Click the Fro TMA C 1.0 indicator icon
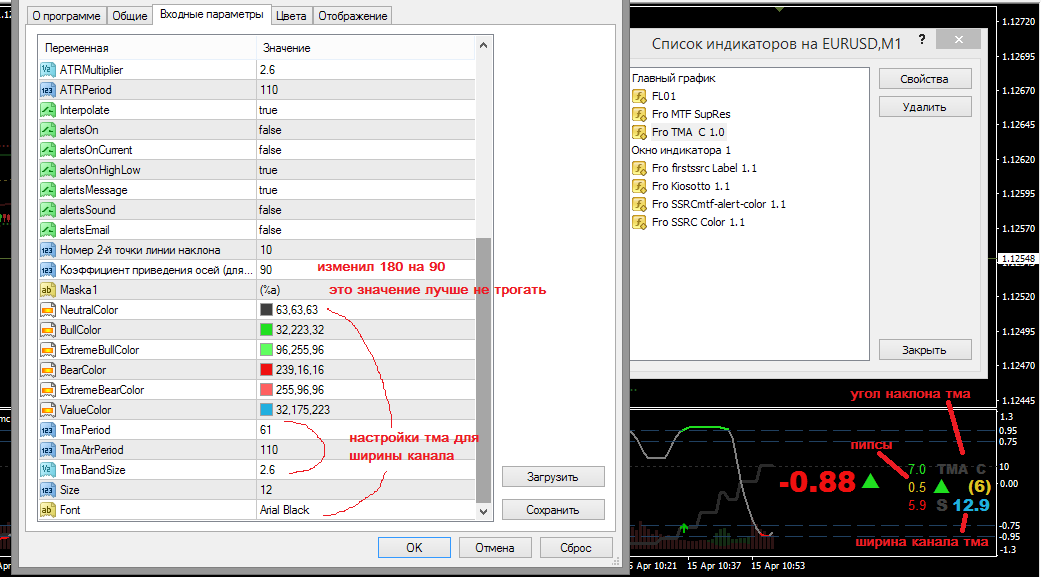Viewport: 1041px width, 577px height. pyautogui.click(x=639, y=132)
